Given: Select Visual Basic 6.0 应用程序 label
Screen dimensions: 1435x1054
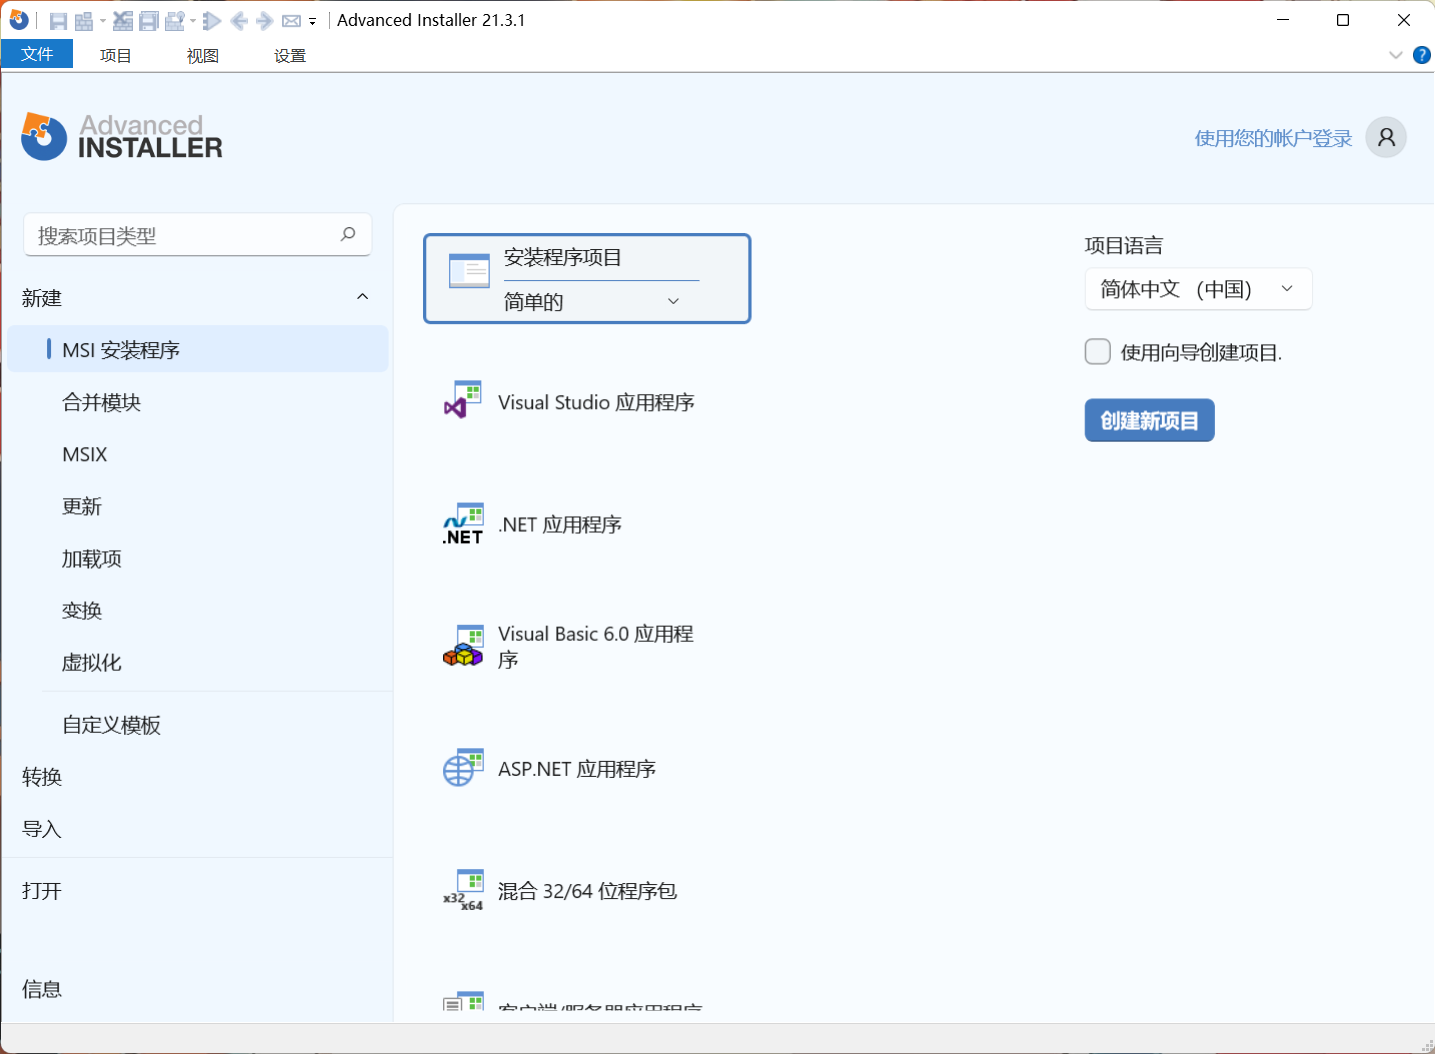Looking at the screenshot, I should [596, 646].
